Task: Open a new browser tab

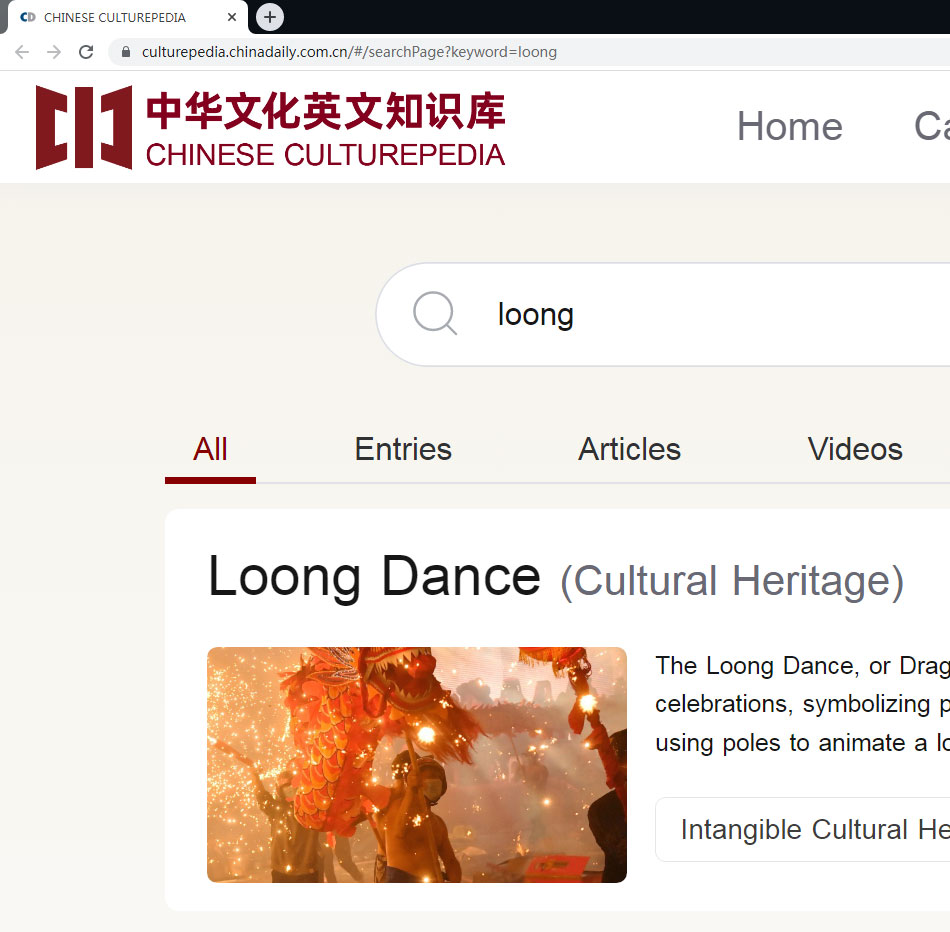Action: 270,17
